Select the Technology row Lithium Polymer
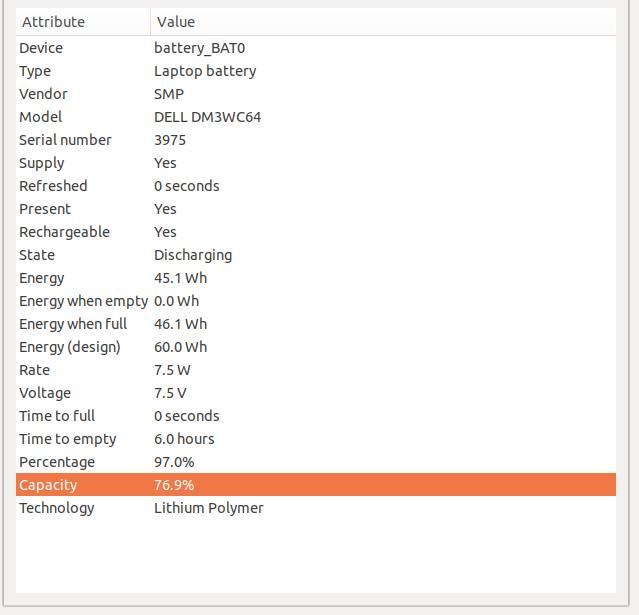Viewport: 639px width, 615px height. pos(316,509)
